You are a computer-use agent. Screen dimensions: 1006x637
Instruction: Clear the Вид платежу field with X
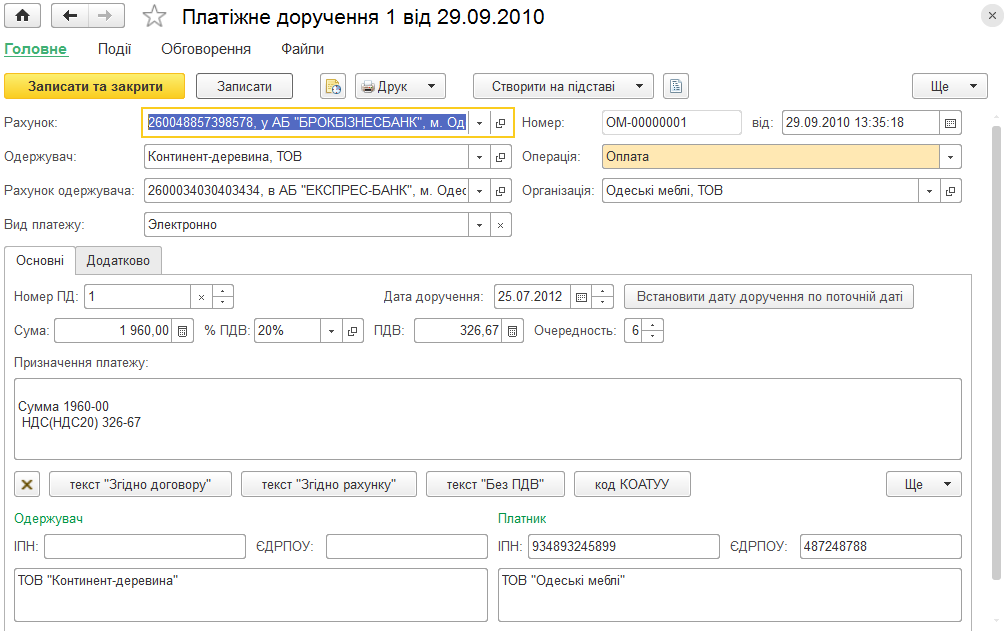click(500, 225)
